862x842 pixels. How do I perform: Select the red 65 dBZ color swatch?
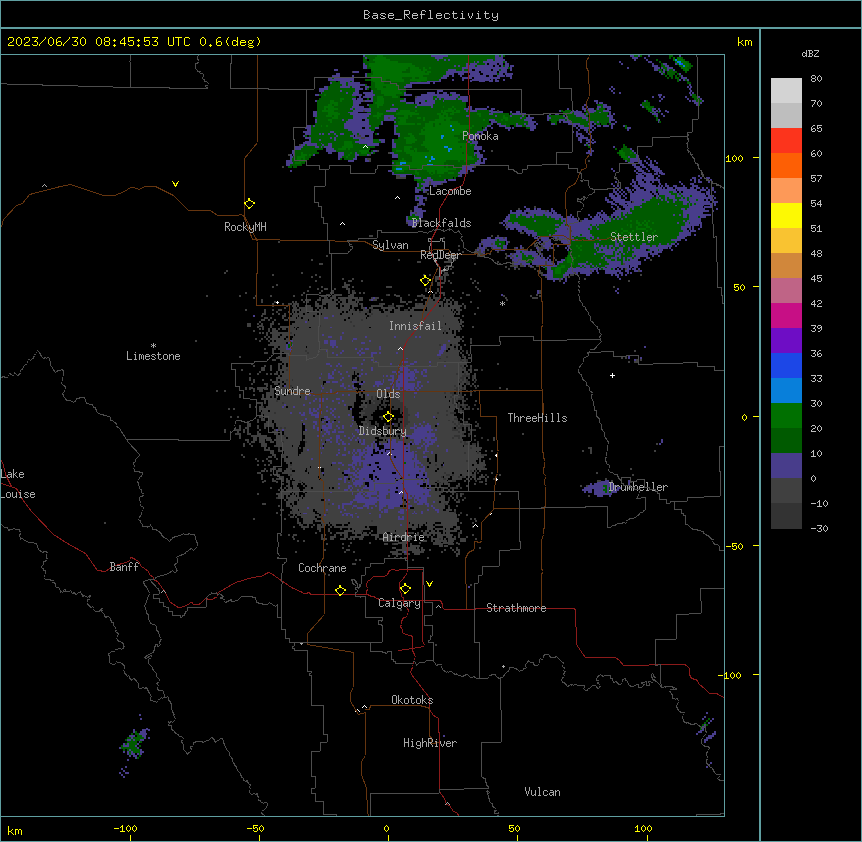(786, 141)
